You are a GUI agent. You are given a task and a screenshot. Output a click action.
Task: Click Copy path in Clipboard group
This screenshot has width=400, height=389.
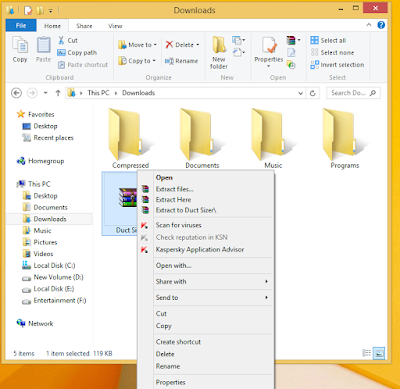point(77,53)
